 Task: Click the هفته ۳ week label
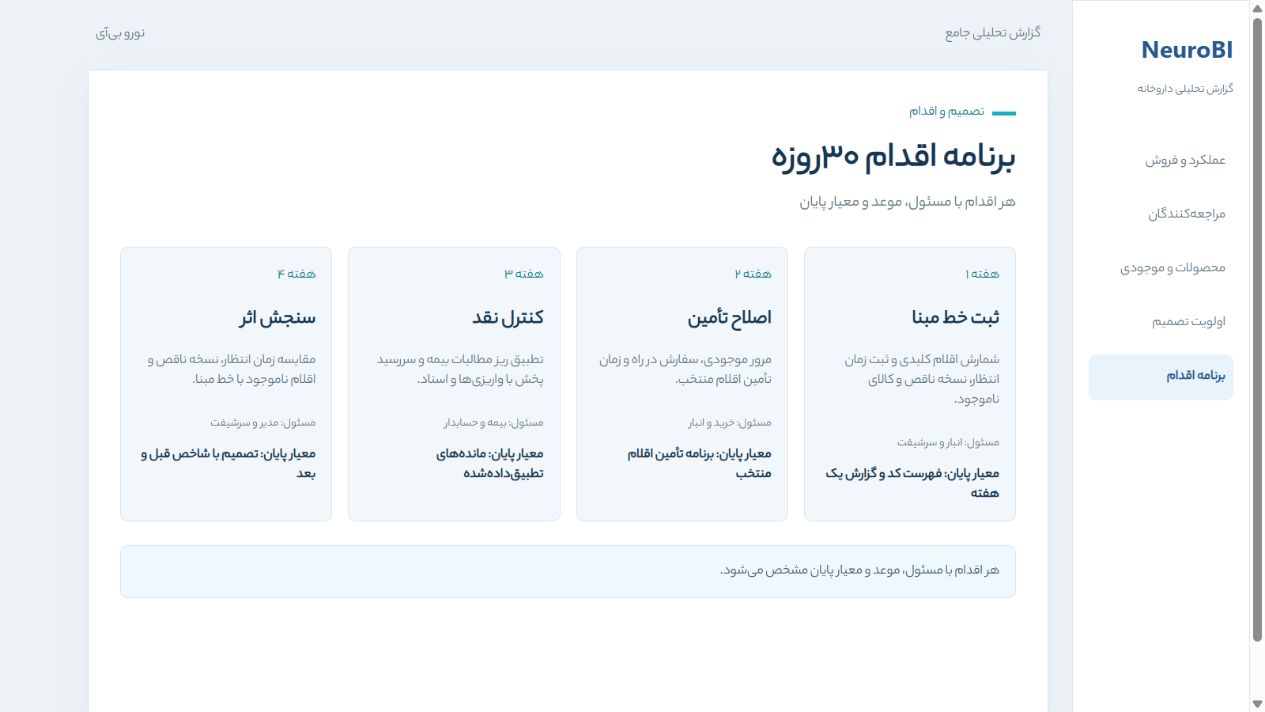click(524, 274)
